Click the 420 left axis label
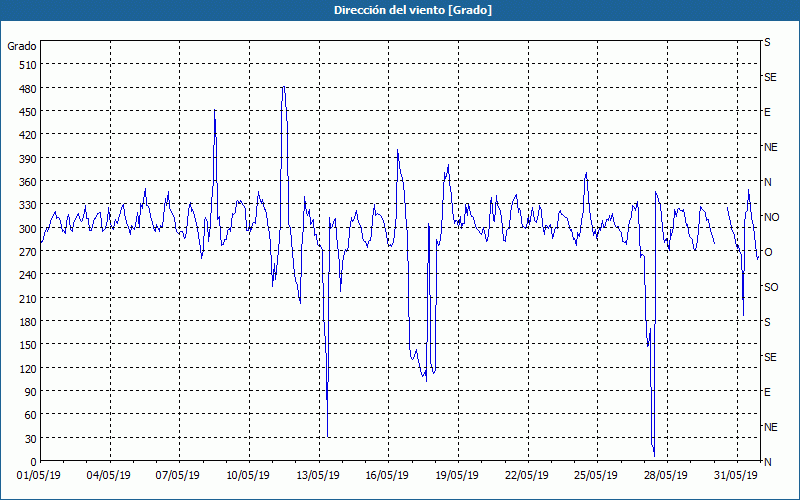This screenshot has height=500, width=800. click(x=28, y=135)
